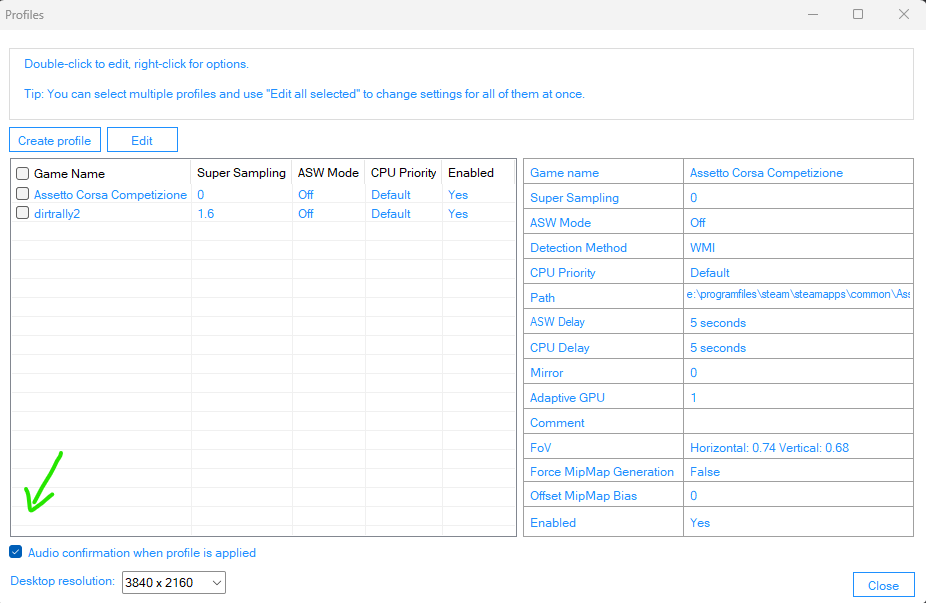Check the Assetto Corsa Competizione profile checkbox

(23, 194)
